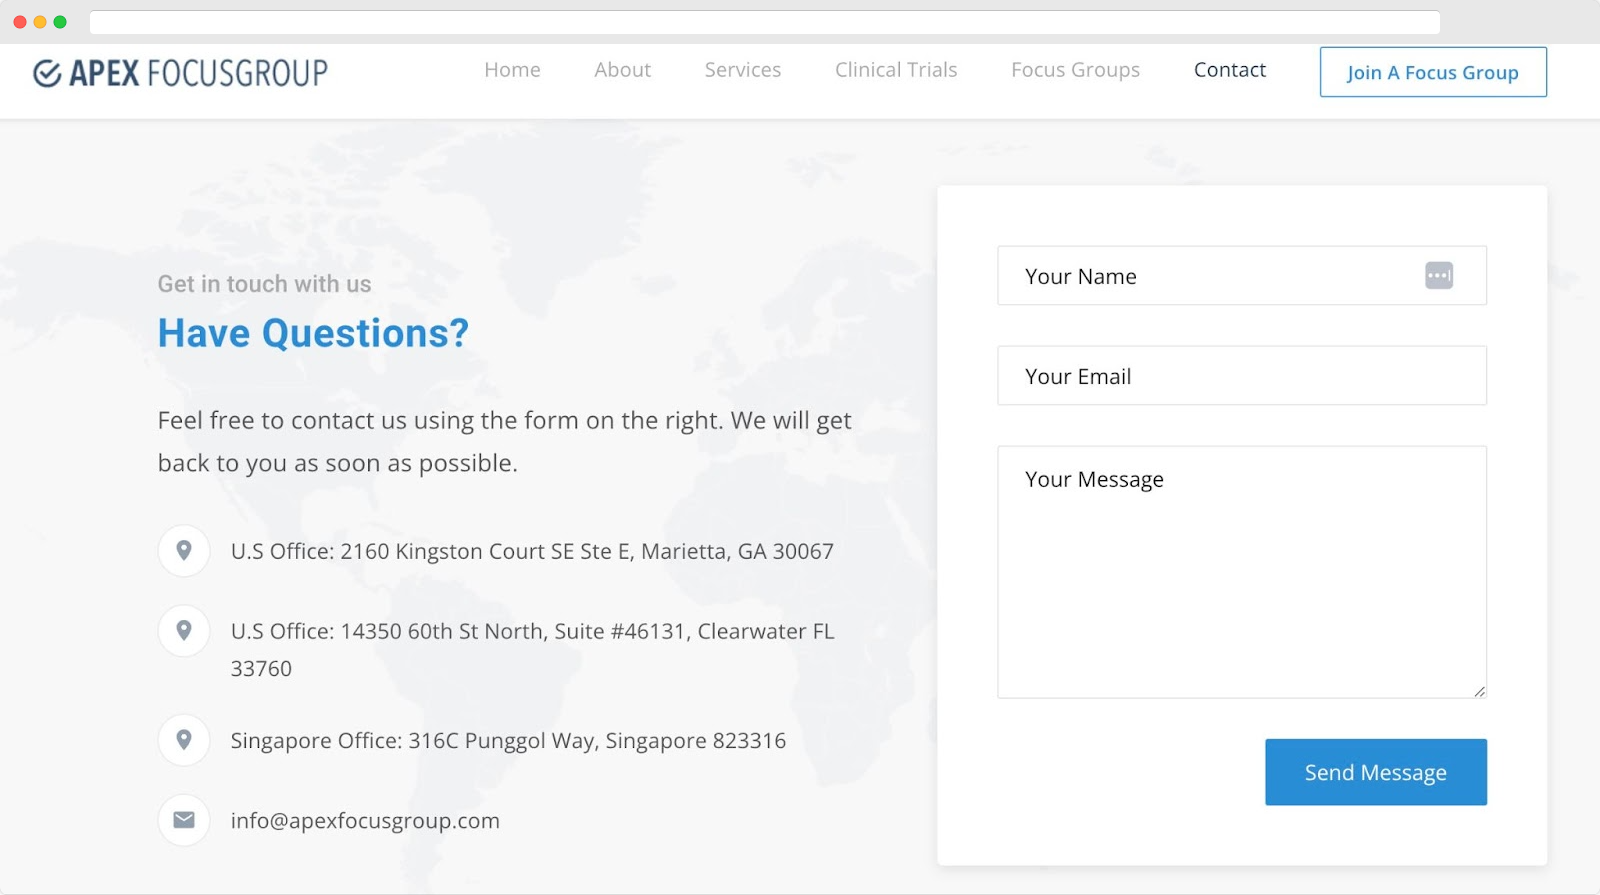Submit form with Send Message button
The width and height of the screenshot is (1600, 895).
[1375, 772]
